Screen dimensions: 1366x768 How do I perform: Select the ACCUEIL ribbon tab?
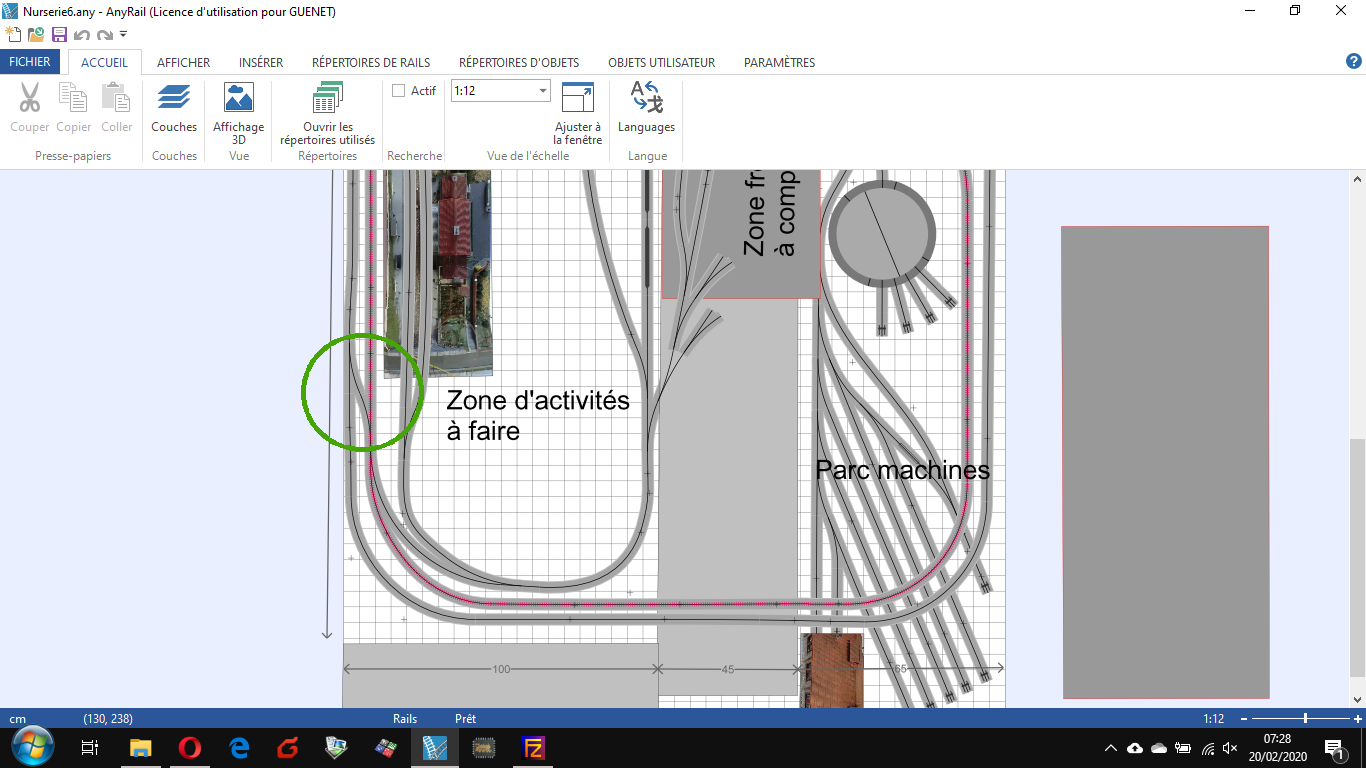point(104,62)
